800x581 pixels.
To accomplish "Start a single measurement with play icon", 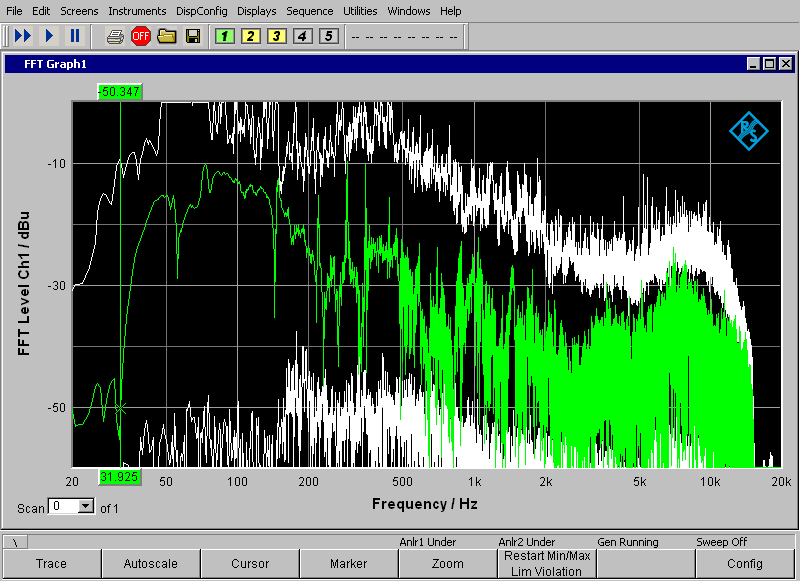I will coord(49,36).
